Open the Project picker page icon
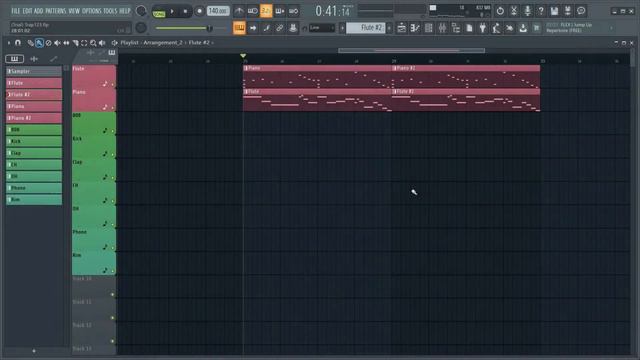The height and width of the screenshot is (360, 640). point(469,28)
